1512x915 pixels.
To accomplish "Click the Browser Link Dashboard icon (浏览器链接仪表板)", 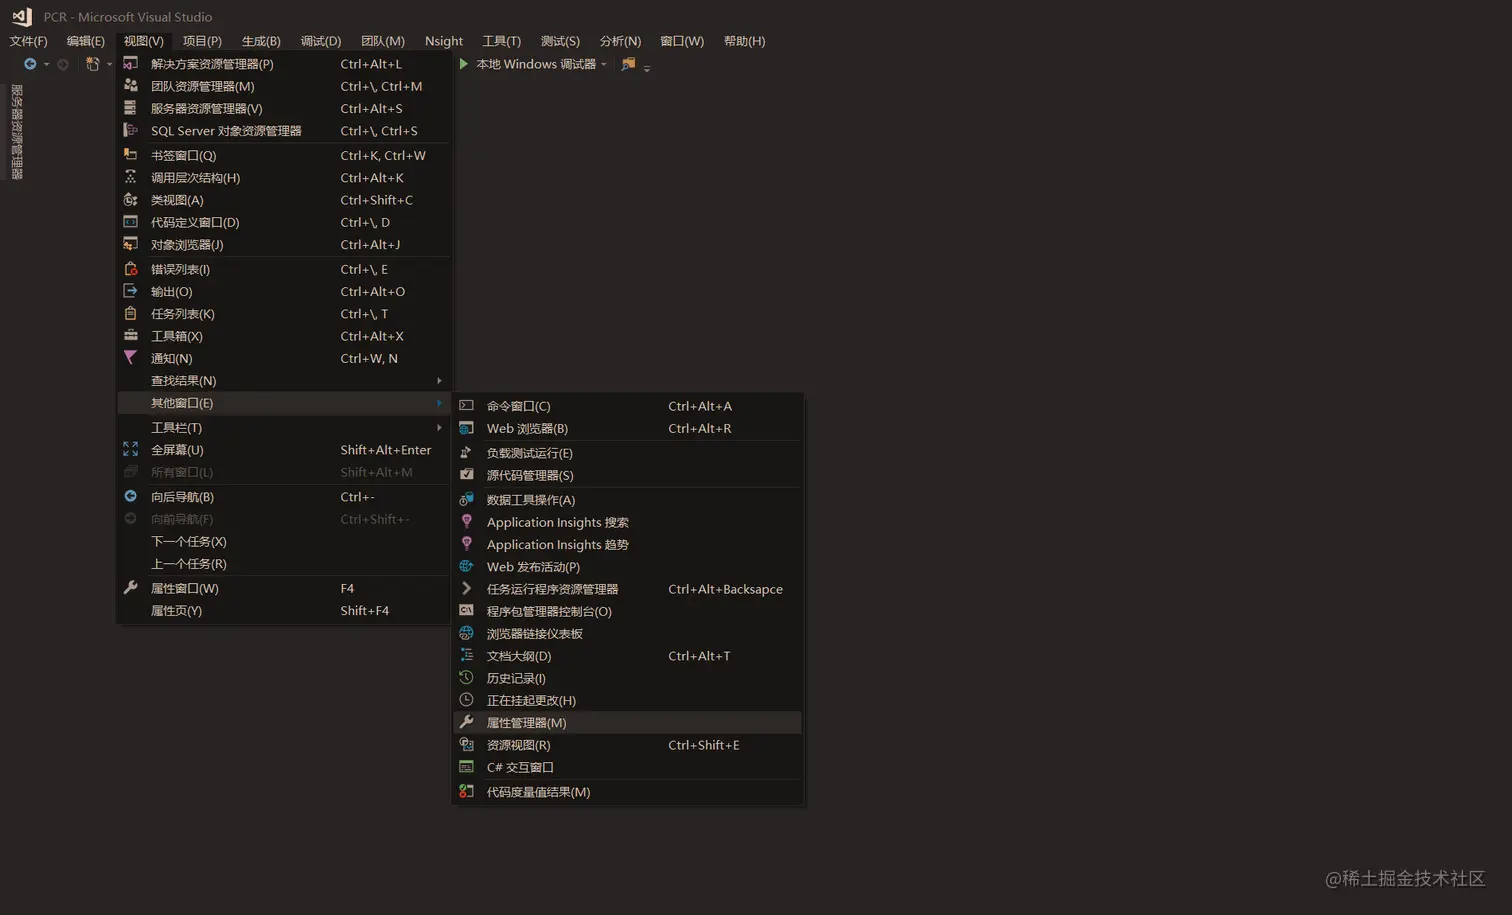I will click(466, 633).
